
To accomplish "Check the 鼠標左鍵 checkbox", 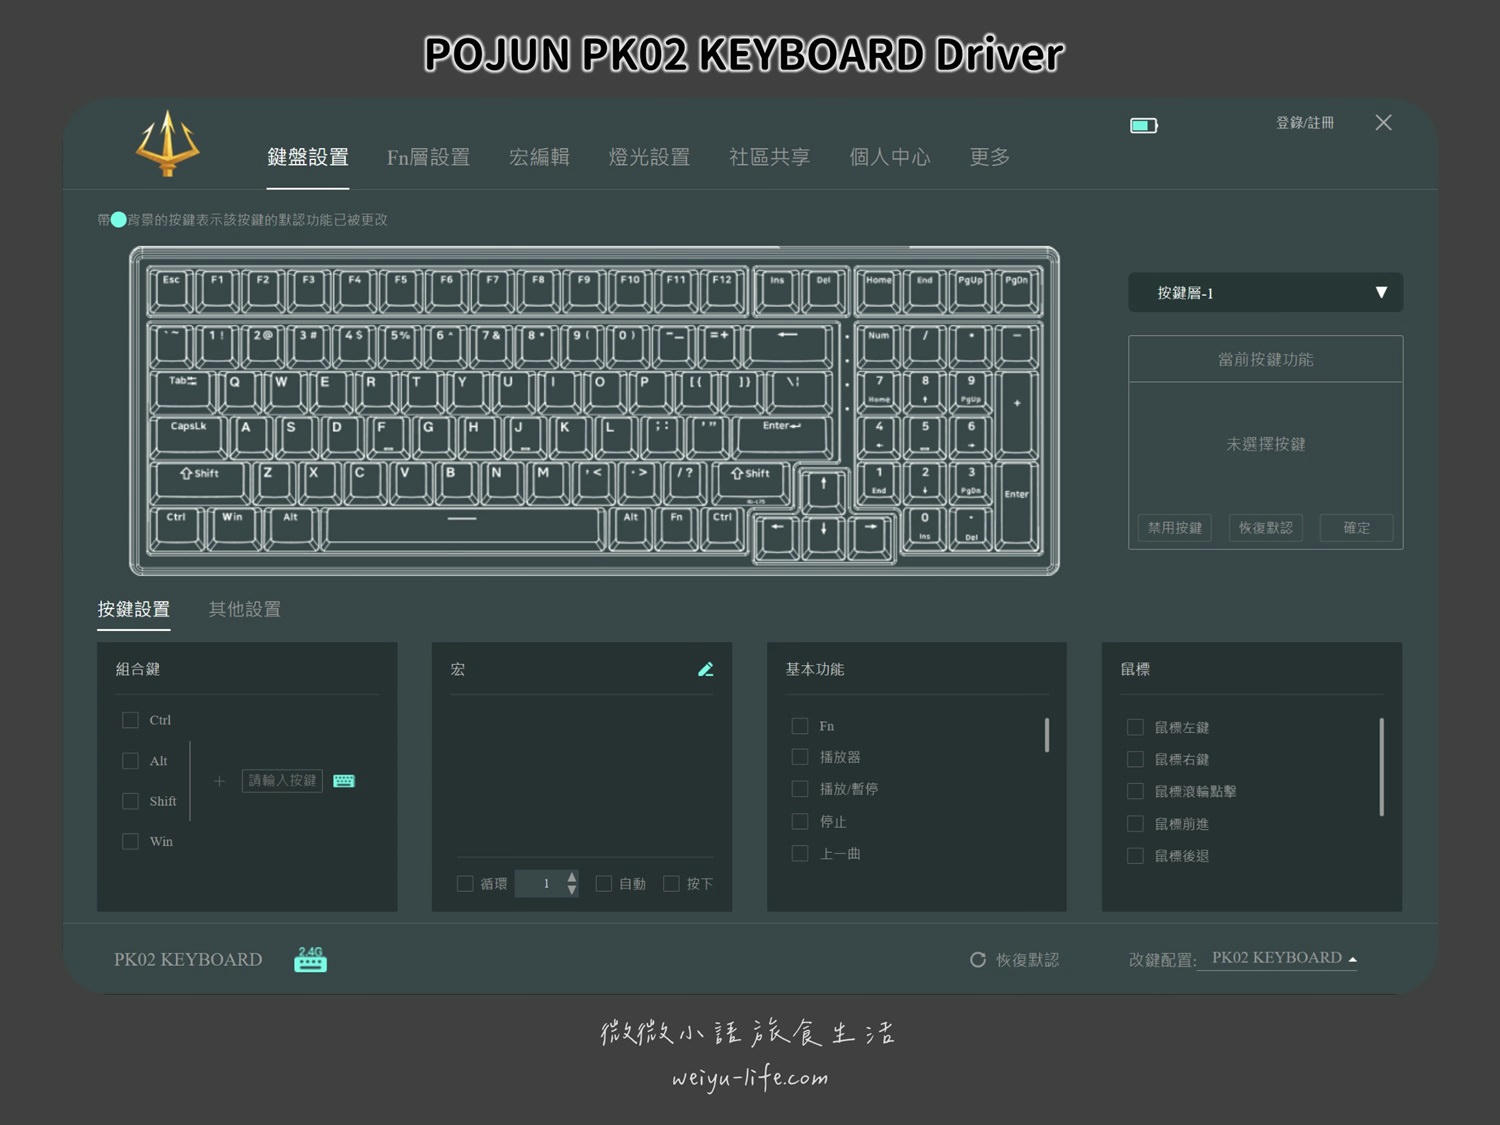I will (1135, 727).
